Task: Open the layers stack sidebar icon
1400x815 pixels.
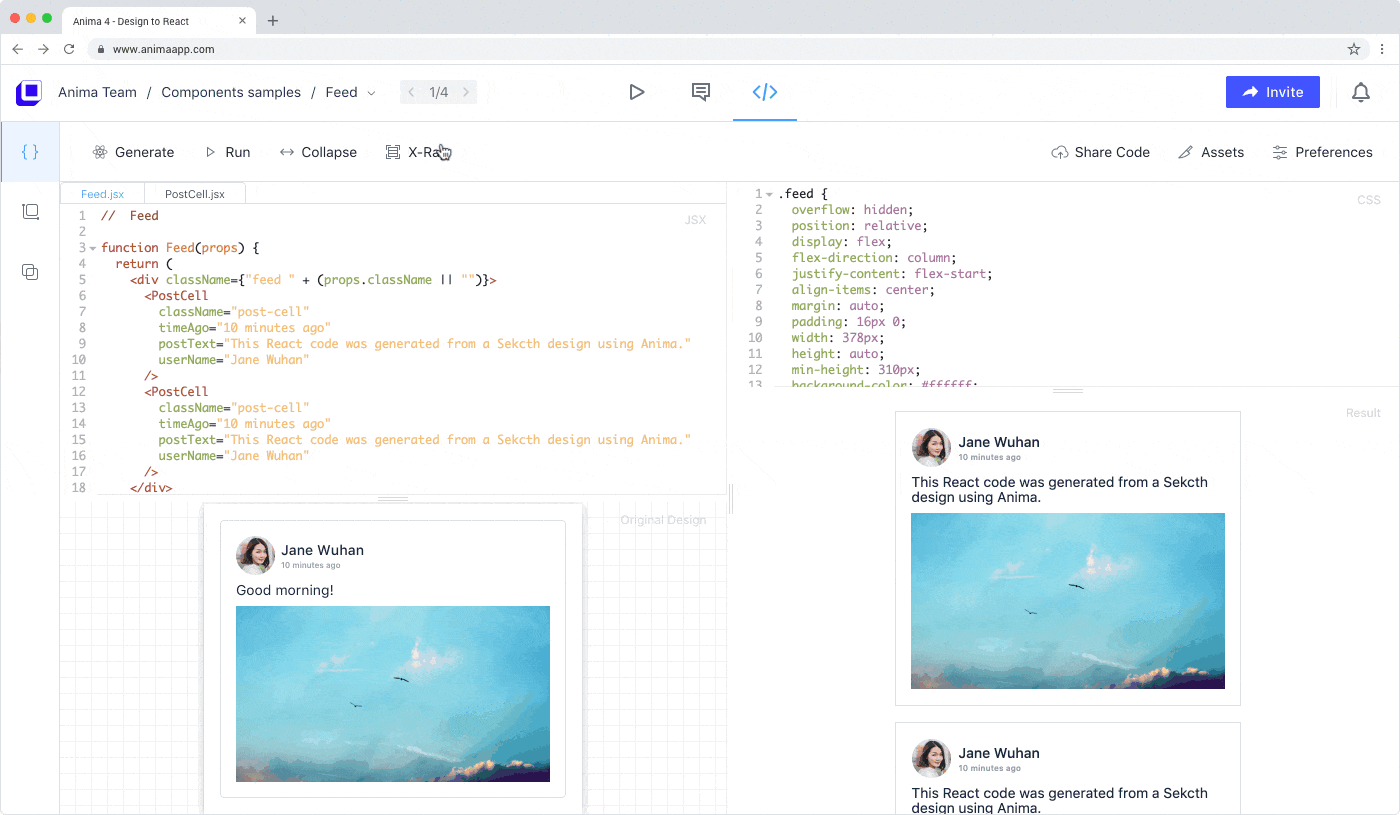Action: click(x=30, y=212)
